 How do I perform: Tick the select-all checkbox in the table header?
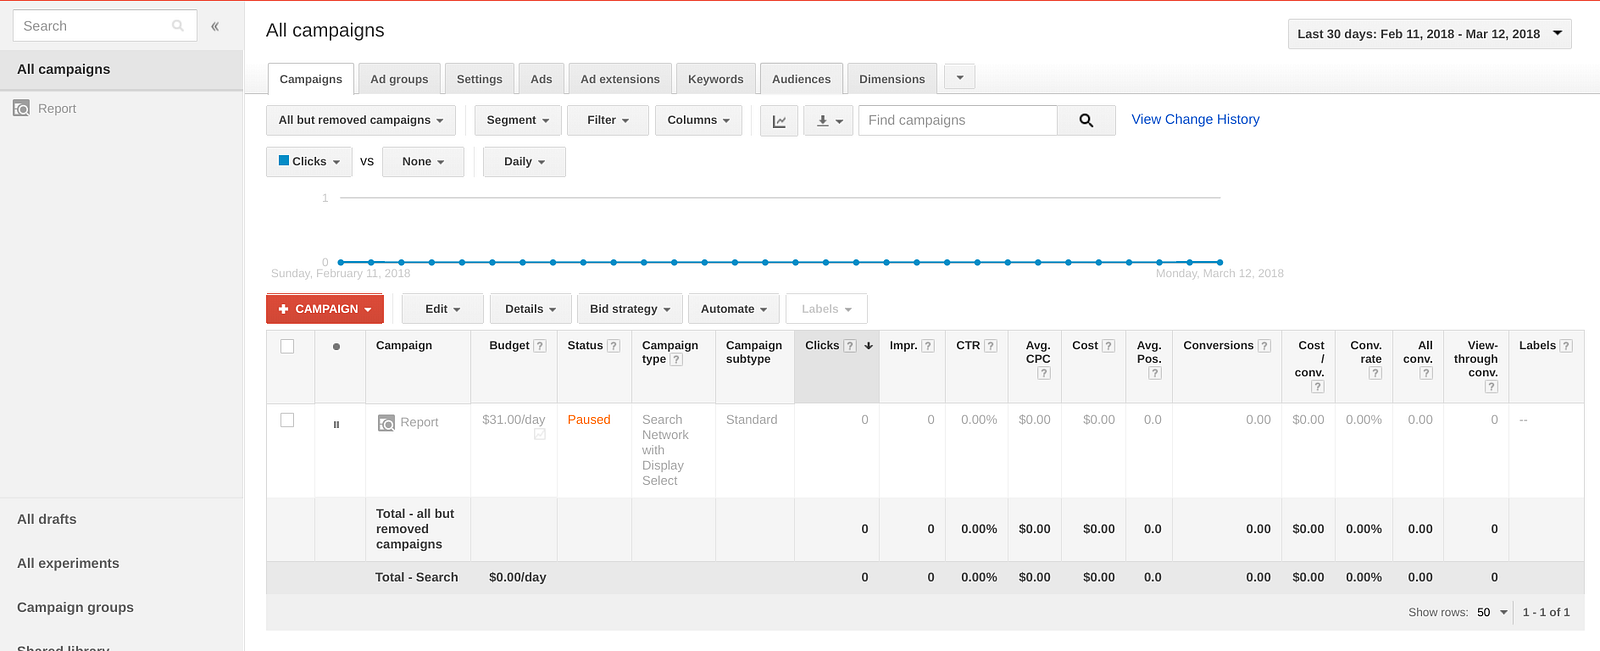click(287, 346)
